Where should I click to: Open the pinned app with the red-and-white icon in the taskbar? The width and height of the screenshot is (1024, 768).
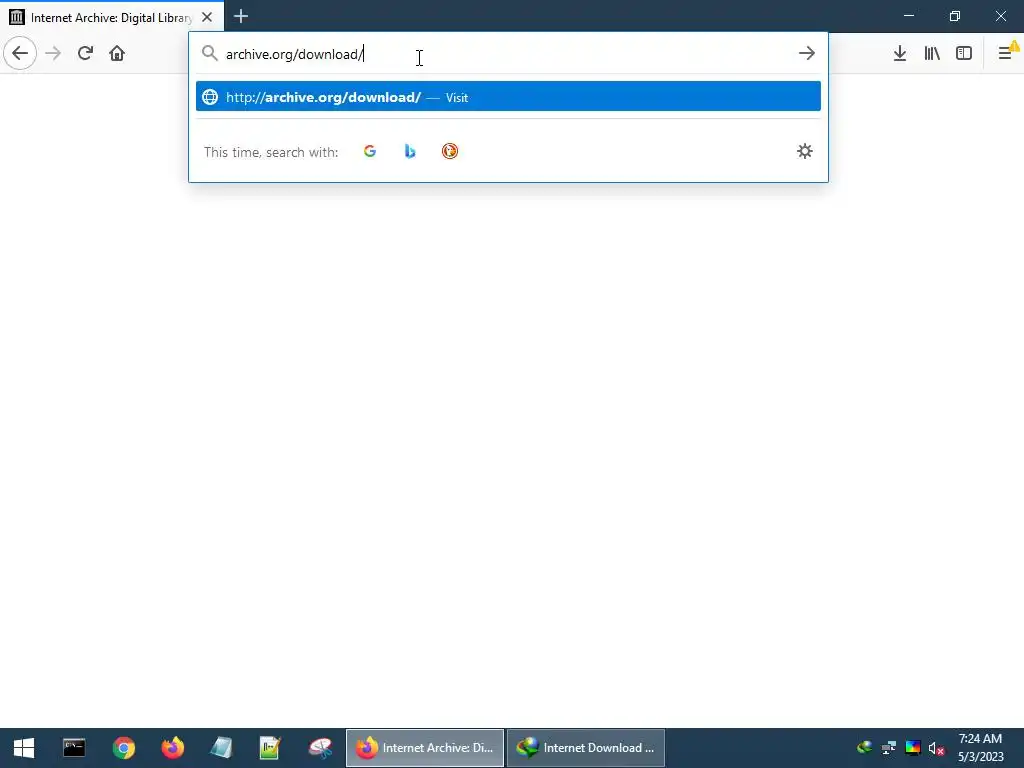(320, 748)
